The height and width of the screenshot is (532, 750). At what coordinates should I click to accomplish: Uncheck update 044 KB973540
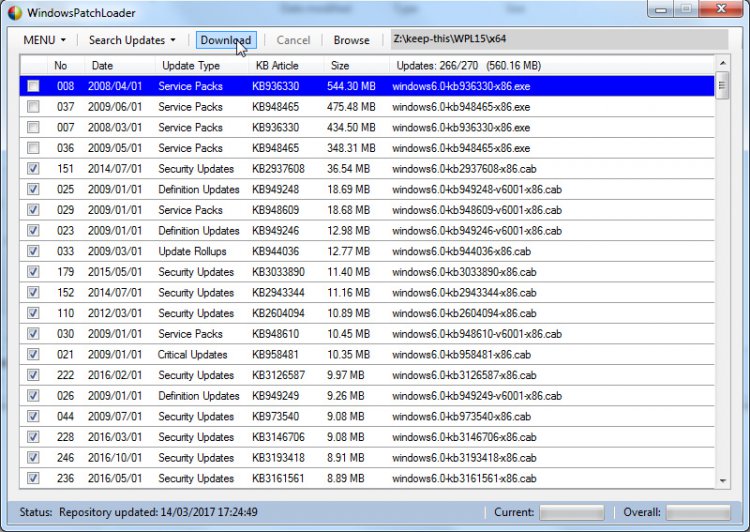click(33, 416)
